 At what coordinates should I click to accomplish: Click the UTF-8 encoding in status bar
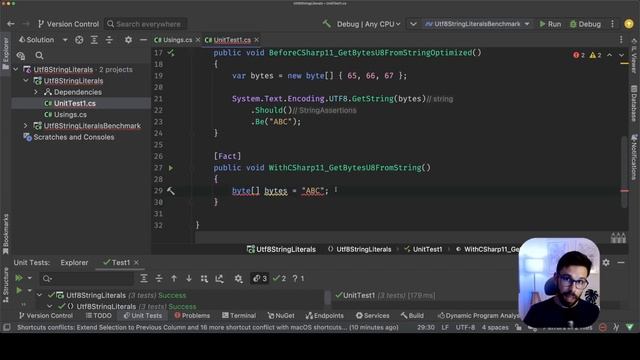click(x=465, y=327)
